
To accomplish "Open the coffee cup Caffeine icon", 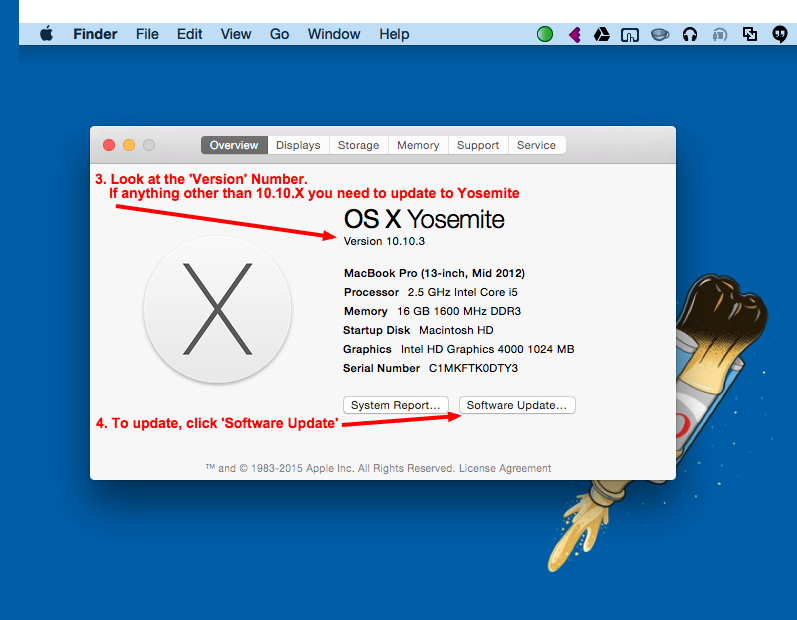I will point(660,35).
